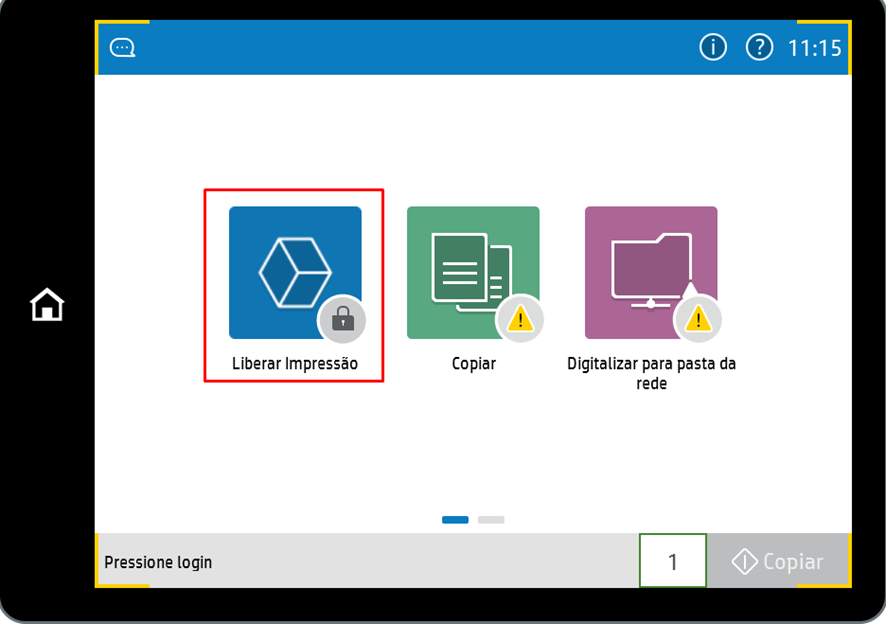Show device information
This screenshot has height=624, width=886.
click(713, 47)
